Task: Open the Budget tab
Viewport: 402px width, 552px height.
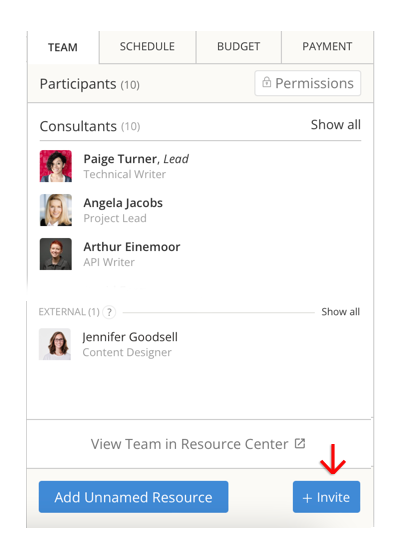Action: [238, 47]
